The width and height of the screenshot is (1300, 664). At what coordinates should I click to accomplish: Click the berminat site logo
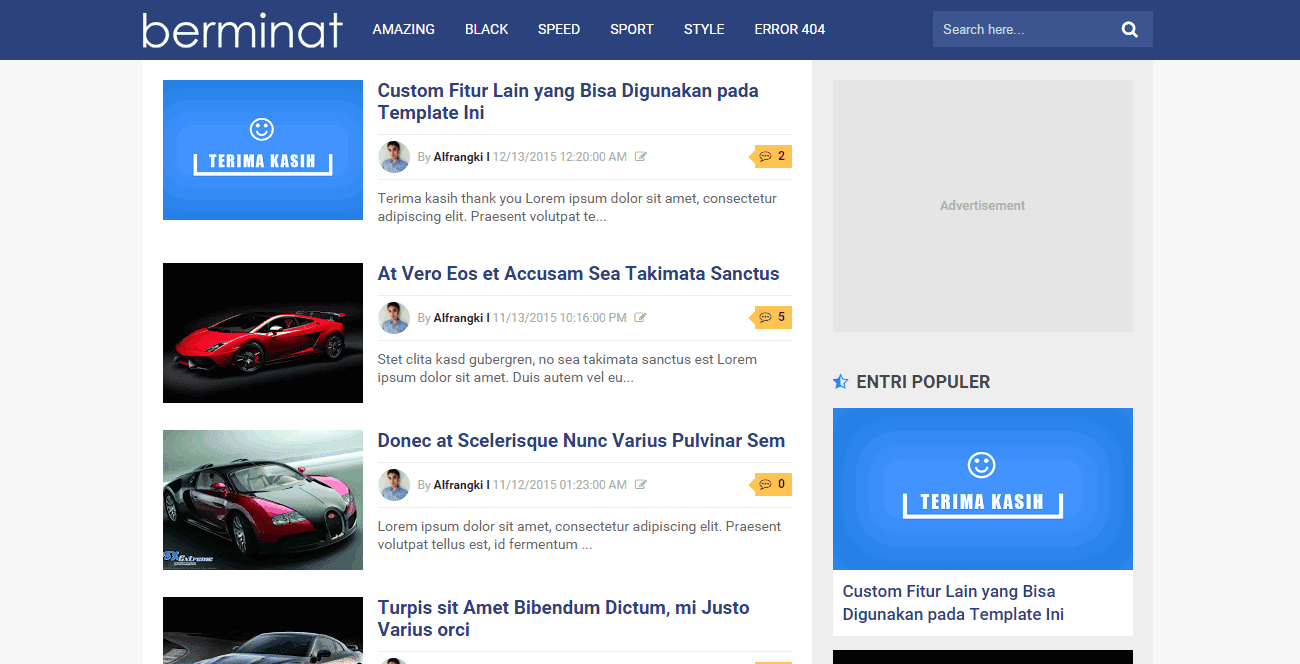tap(242, 30)
